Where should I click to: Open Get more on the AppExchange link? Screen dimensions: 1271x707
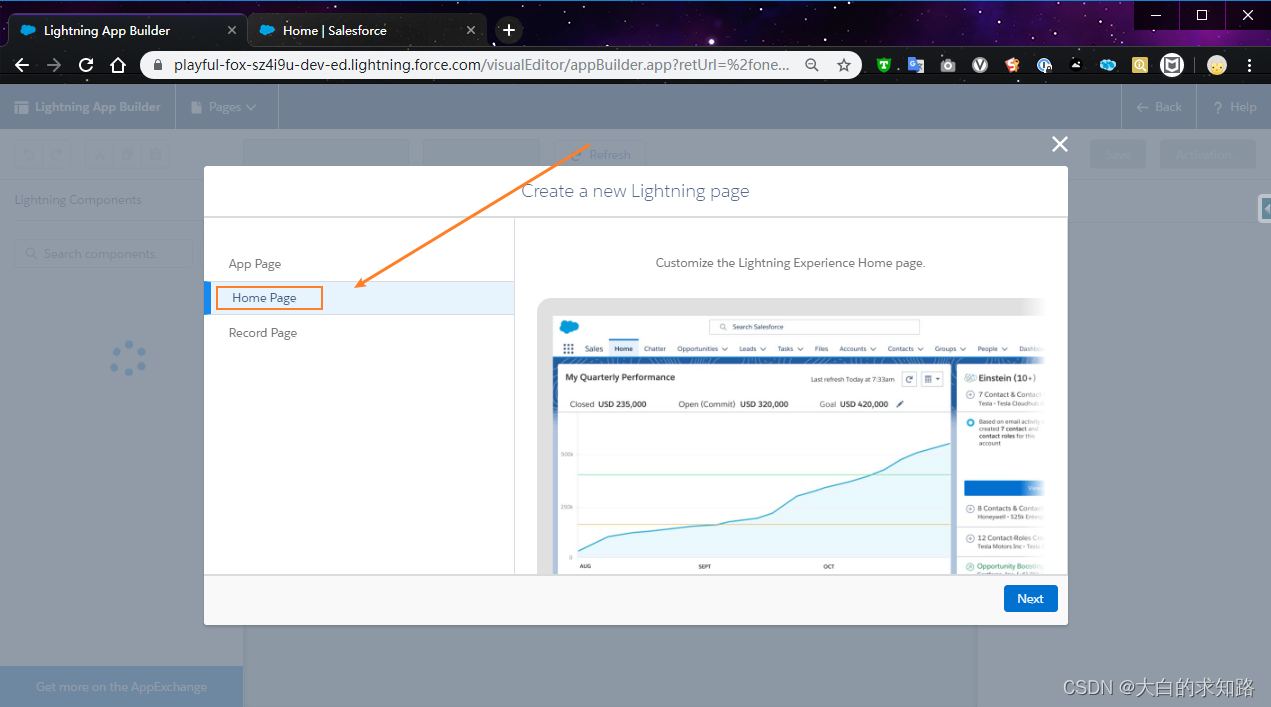pos(121,687)
